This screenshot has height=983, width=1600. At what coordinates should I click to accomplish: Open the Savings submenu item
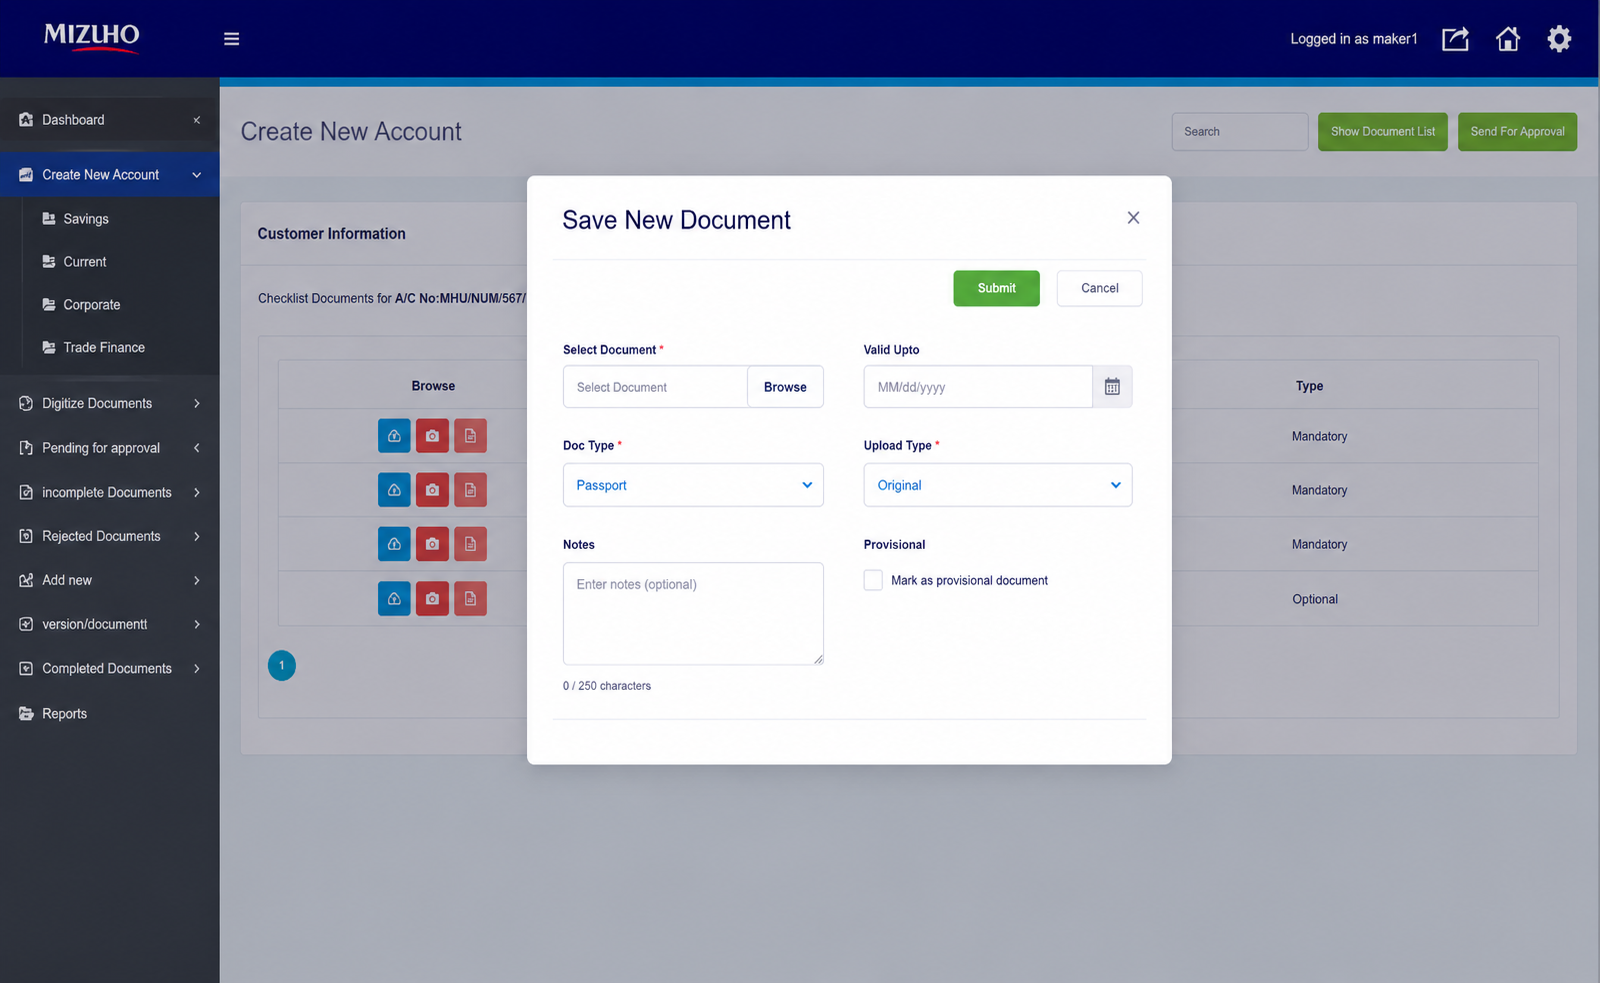pyautogui.click(x=86, y=219)
